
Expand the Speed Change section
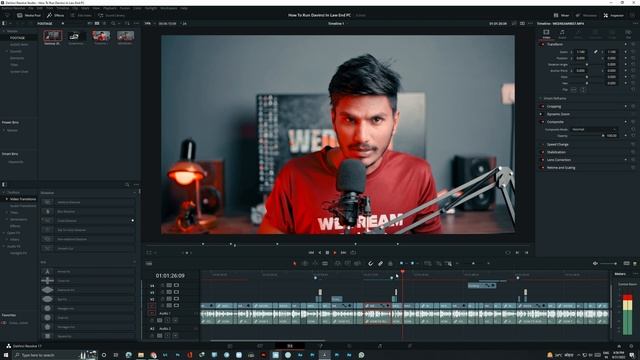[558, 144]
